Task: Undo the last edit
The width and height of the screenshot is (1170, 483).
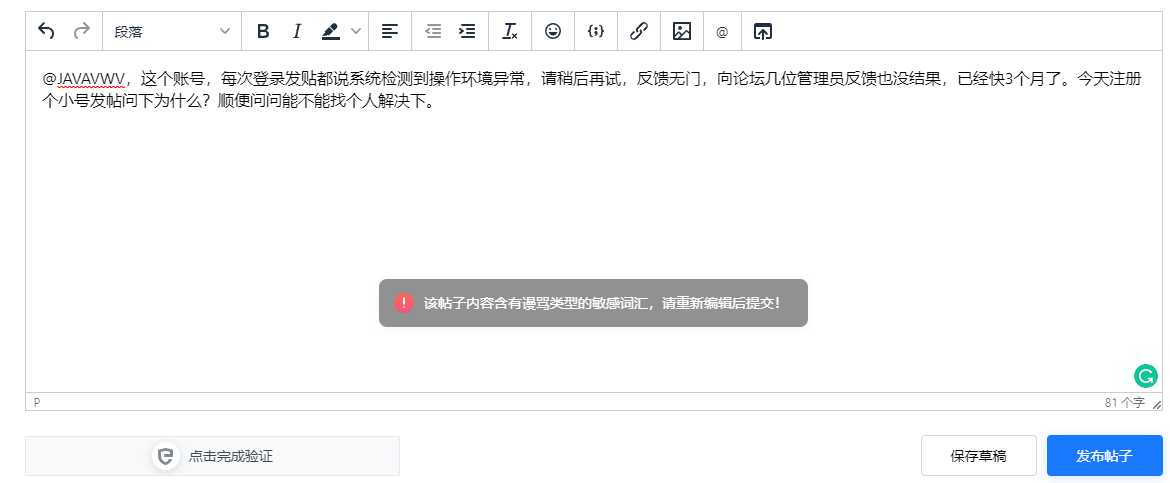Action: 46,31
